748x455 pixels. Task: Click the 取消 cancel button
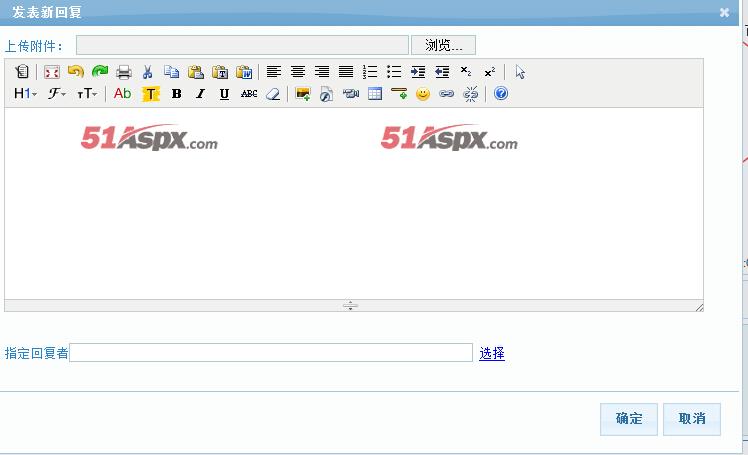(692, 419)
